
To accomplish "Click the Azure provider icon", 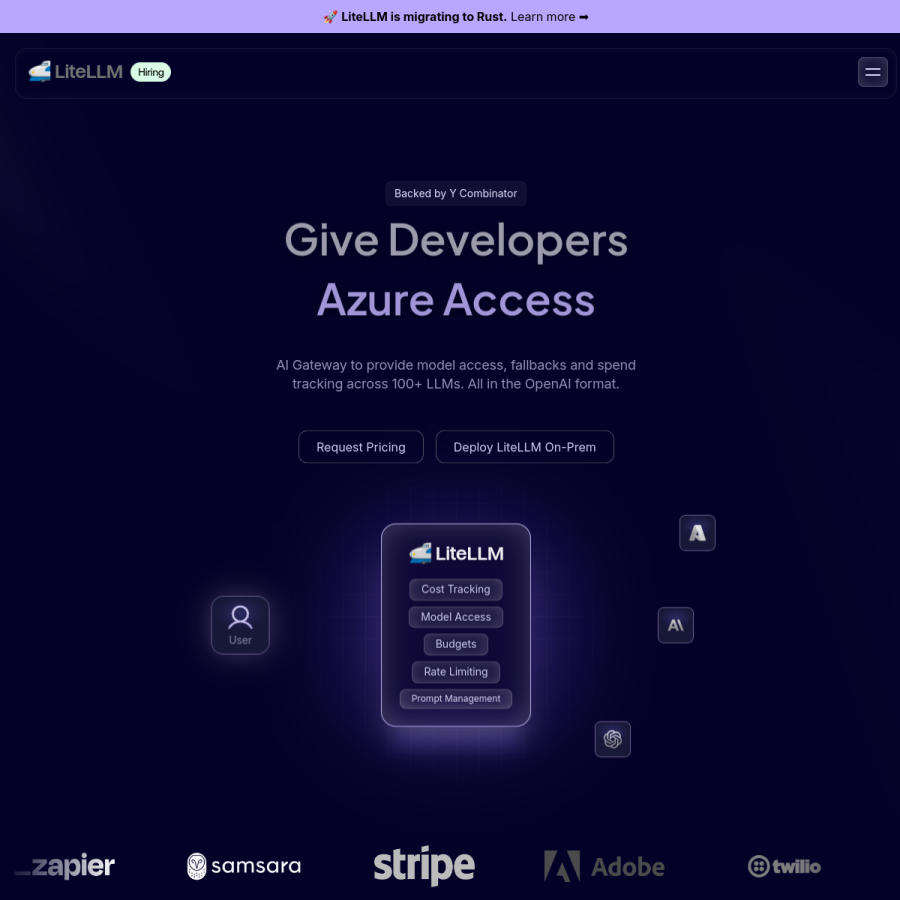I will [697, 533].
